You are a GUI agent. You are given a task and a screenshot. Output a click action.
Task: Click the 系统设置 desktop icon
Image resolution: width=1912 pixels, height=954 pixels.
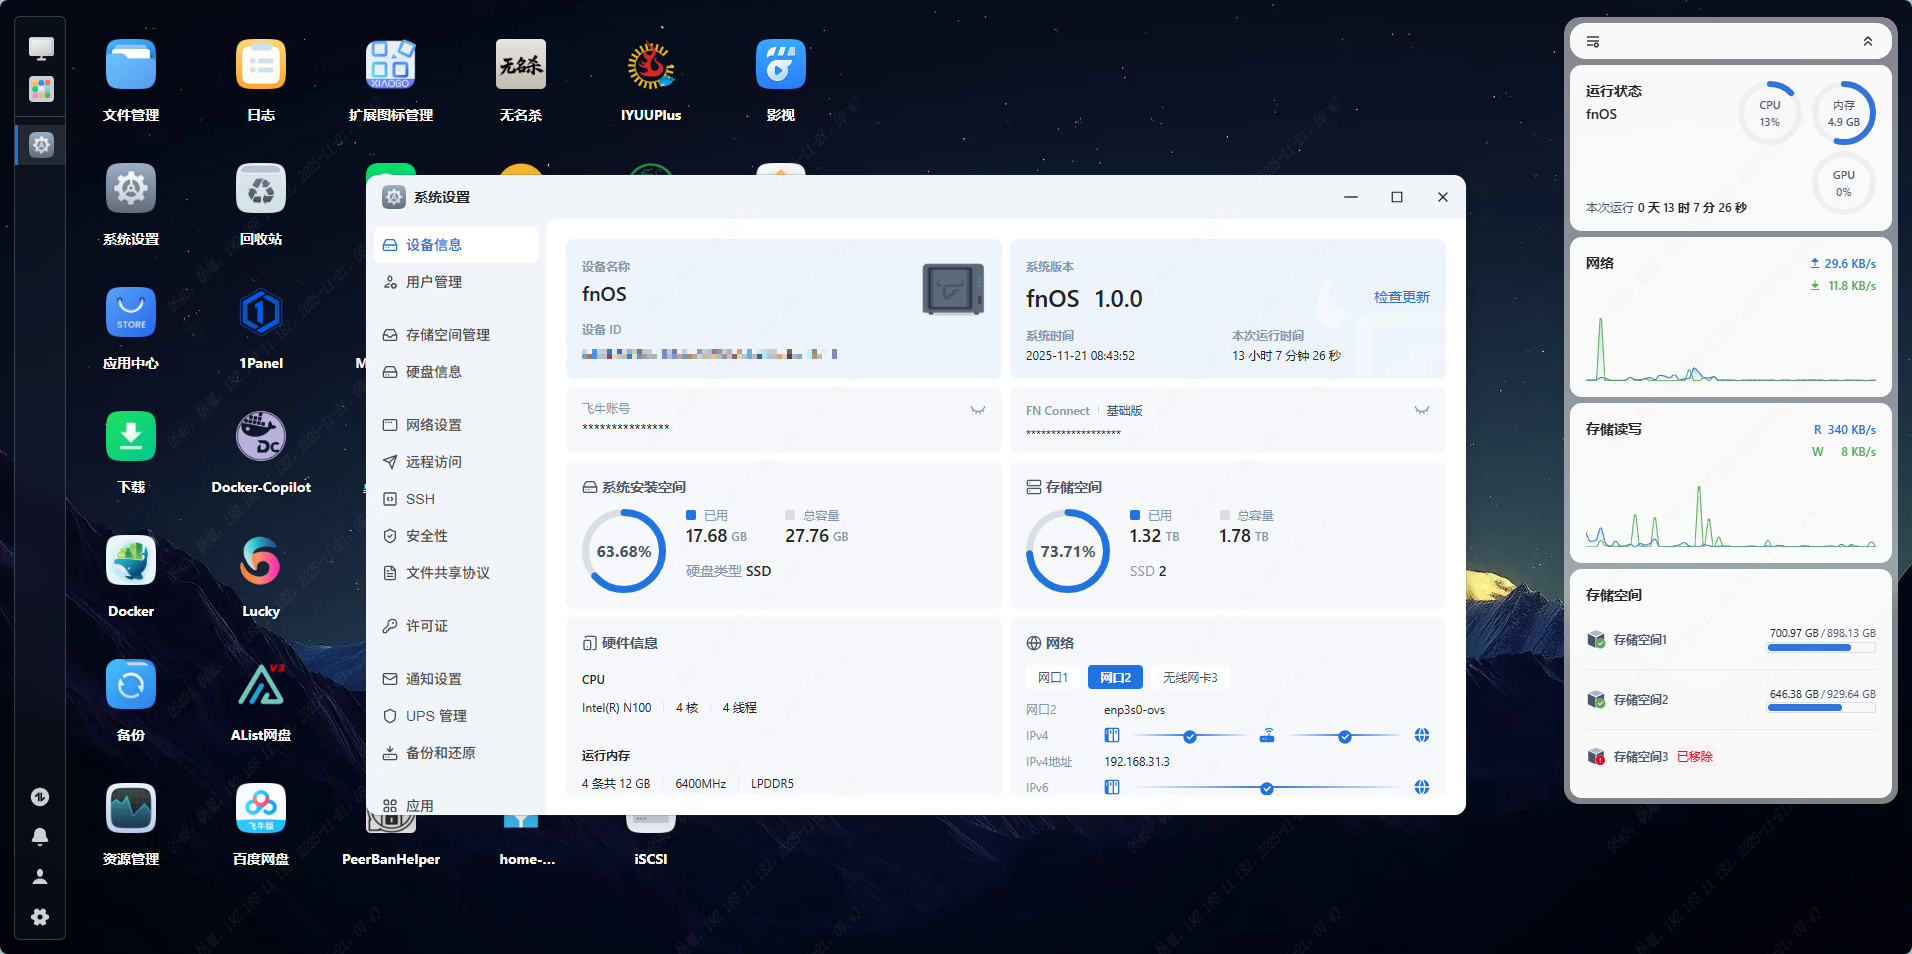(131, 189)
